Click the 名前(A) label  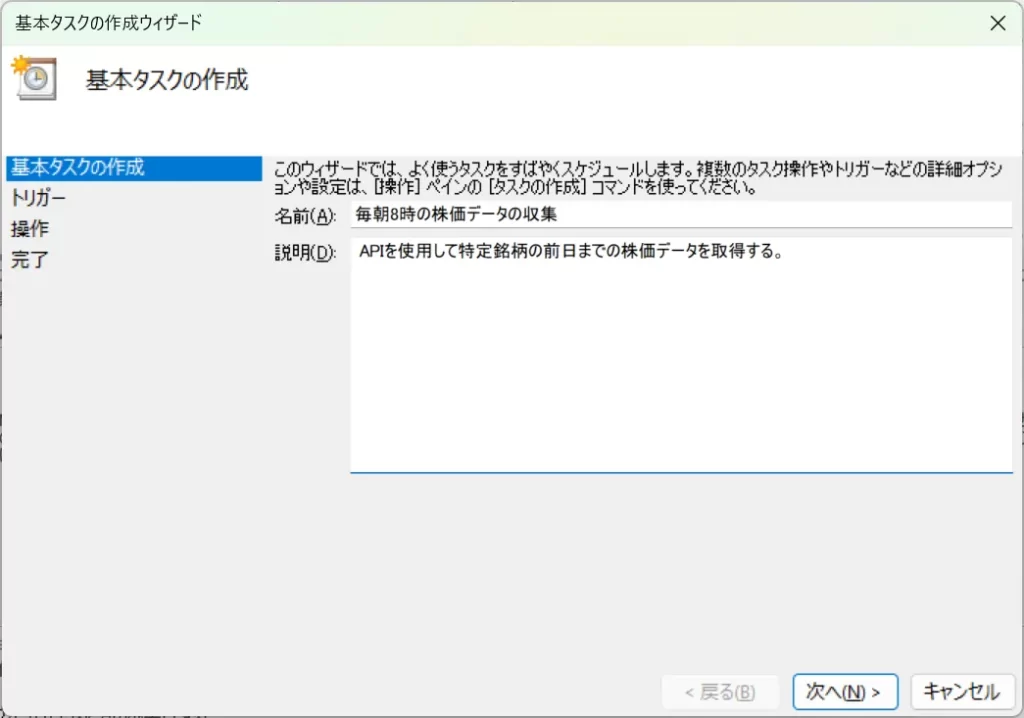[305, 216]
